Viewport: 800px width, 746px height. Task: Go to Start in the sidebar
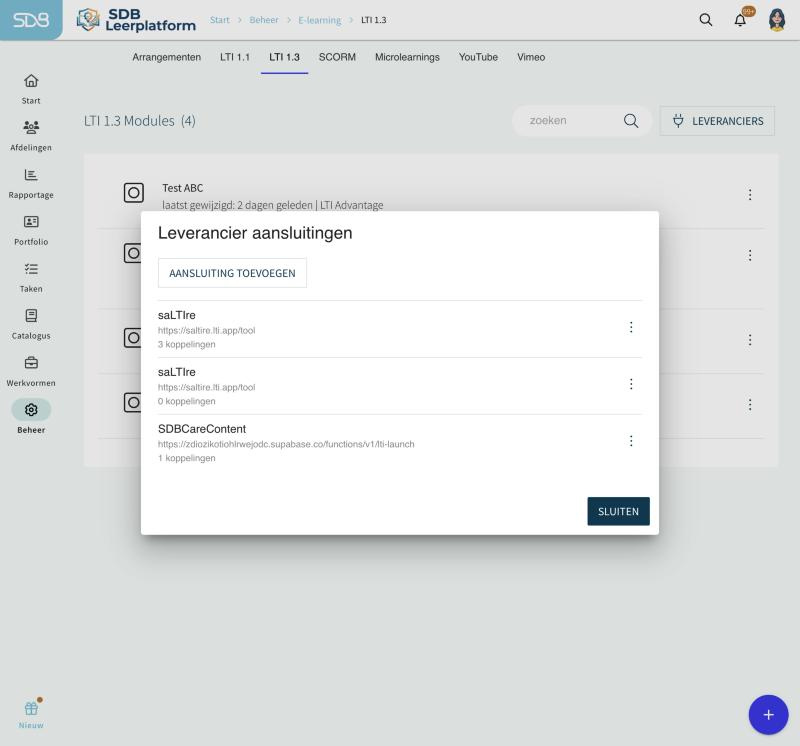[31, 88]
